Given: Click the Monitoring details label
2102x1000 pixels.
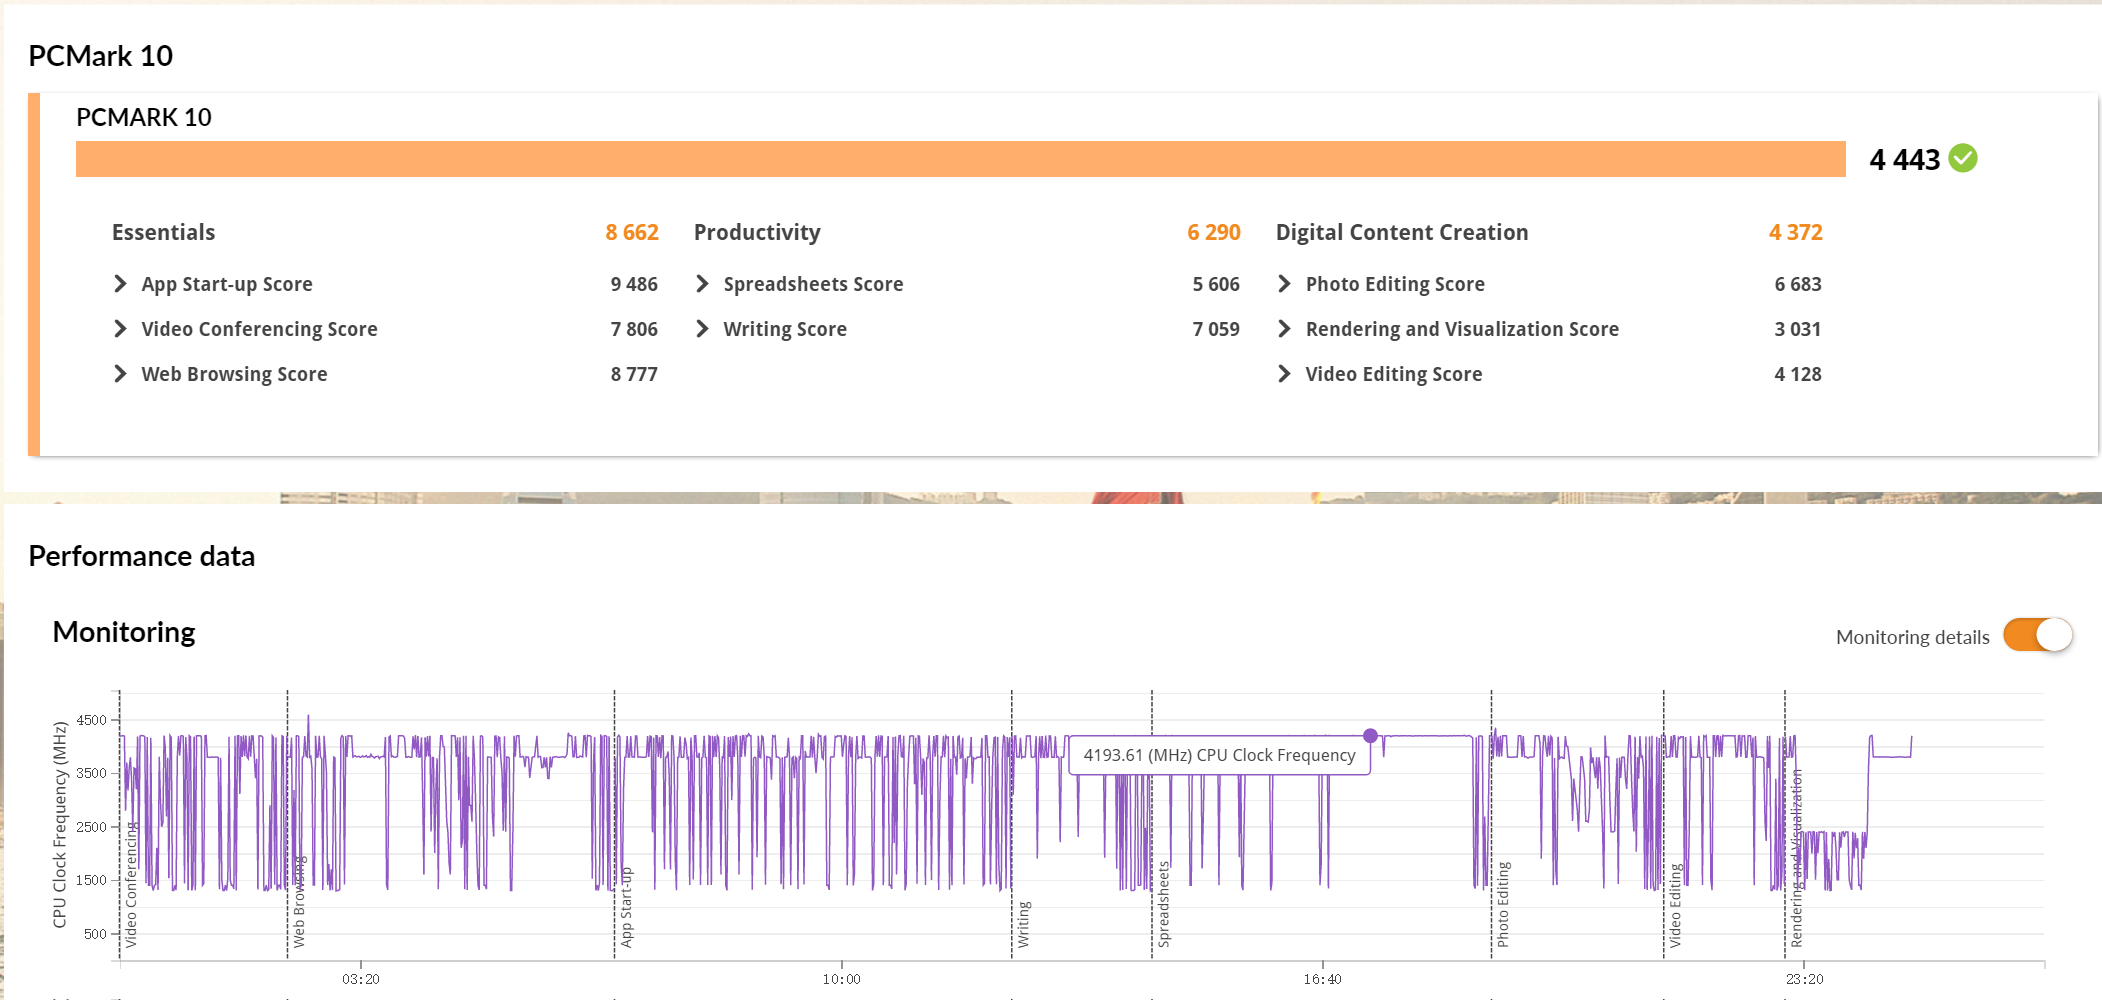Looking at the screenshot, I should (1912, 637).
